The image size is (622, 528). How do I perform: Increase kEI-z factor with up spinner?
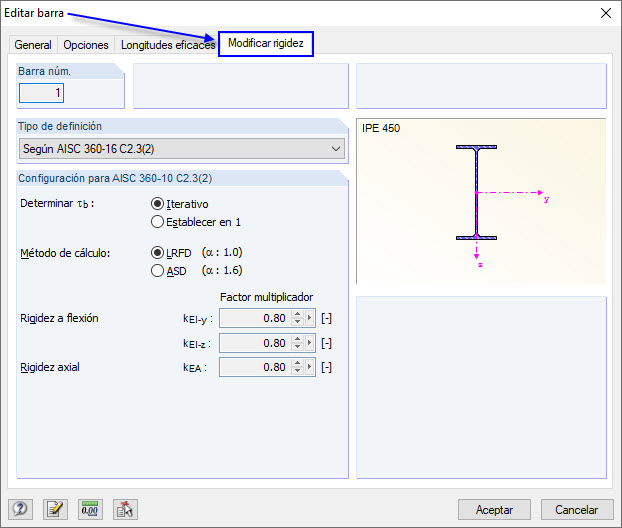click(298, 339)
